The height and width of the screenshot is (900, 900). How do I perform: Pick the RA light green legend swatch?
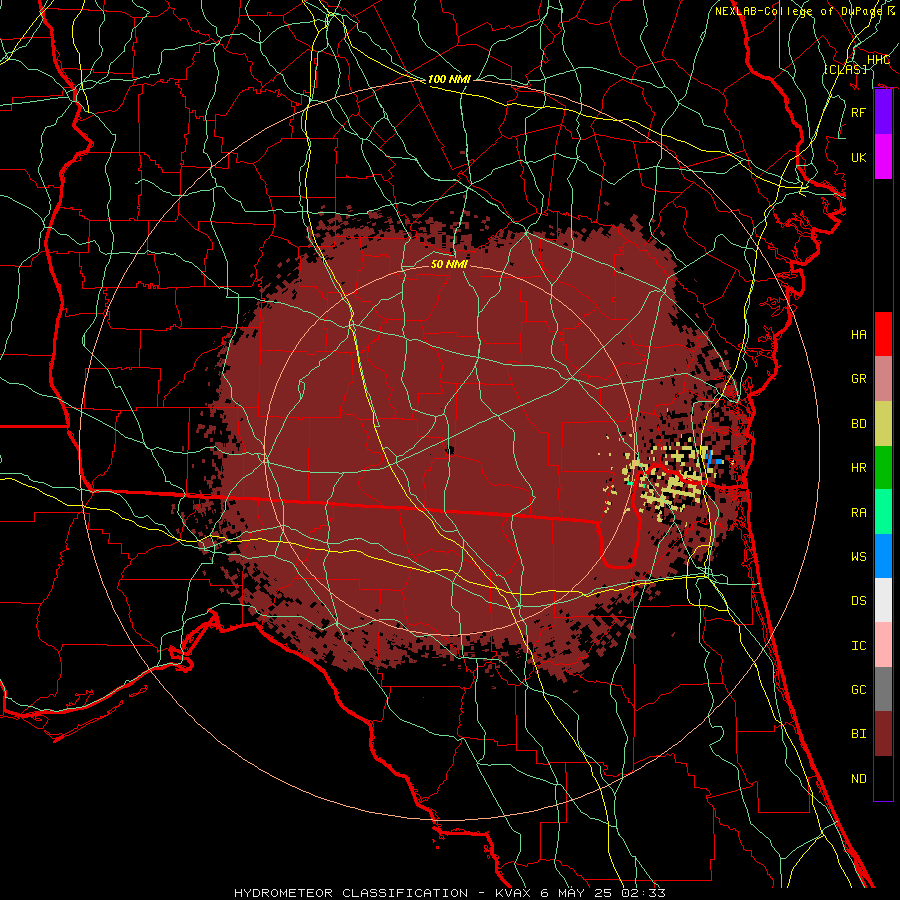tap(883, 511)
